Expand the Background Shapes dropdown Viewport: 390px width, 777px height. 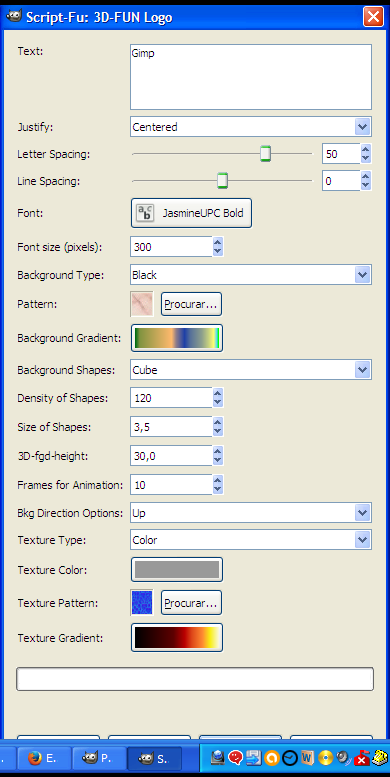tap(362, 370)
